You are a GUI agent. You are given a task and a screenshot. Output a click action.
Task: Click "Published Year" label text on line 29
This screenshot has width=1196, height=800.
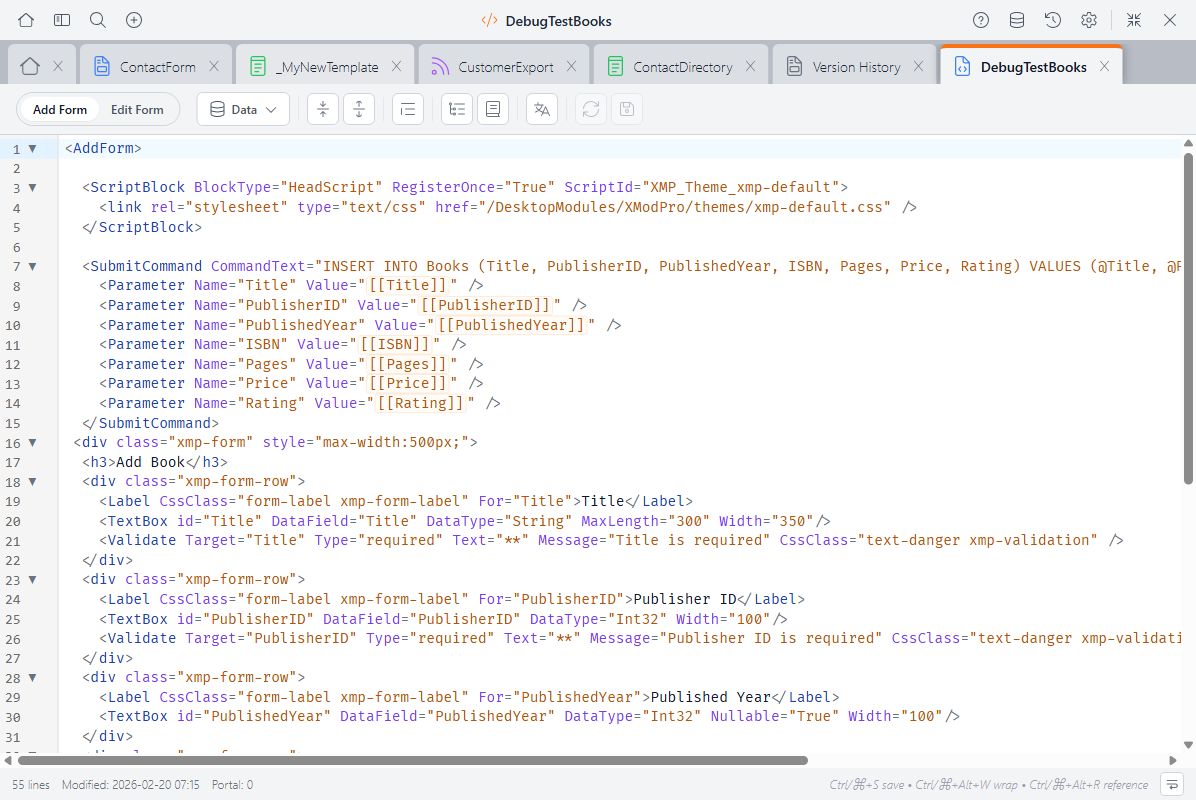pyautogui.click(x=711, y=697)
